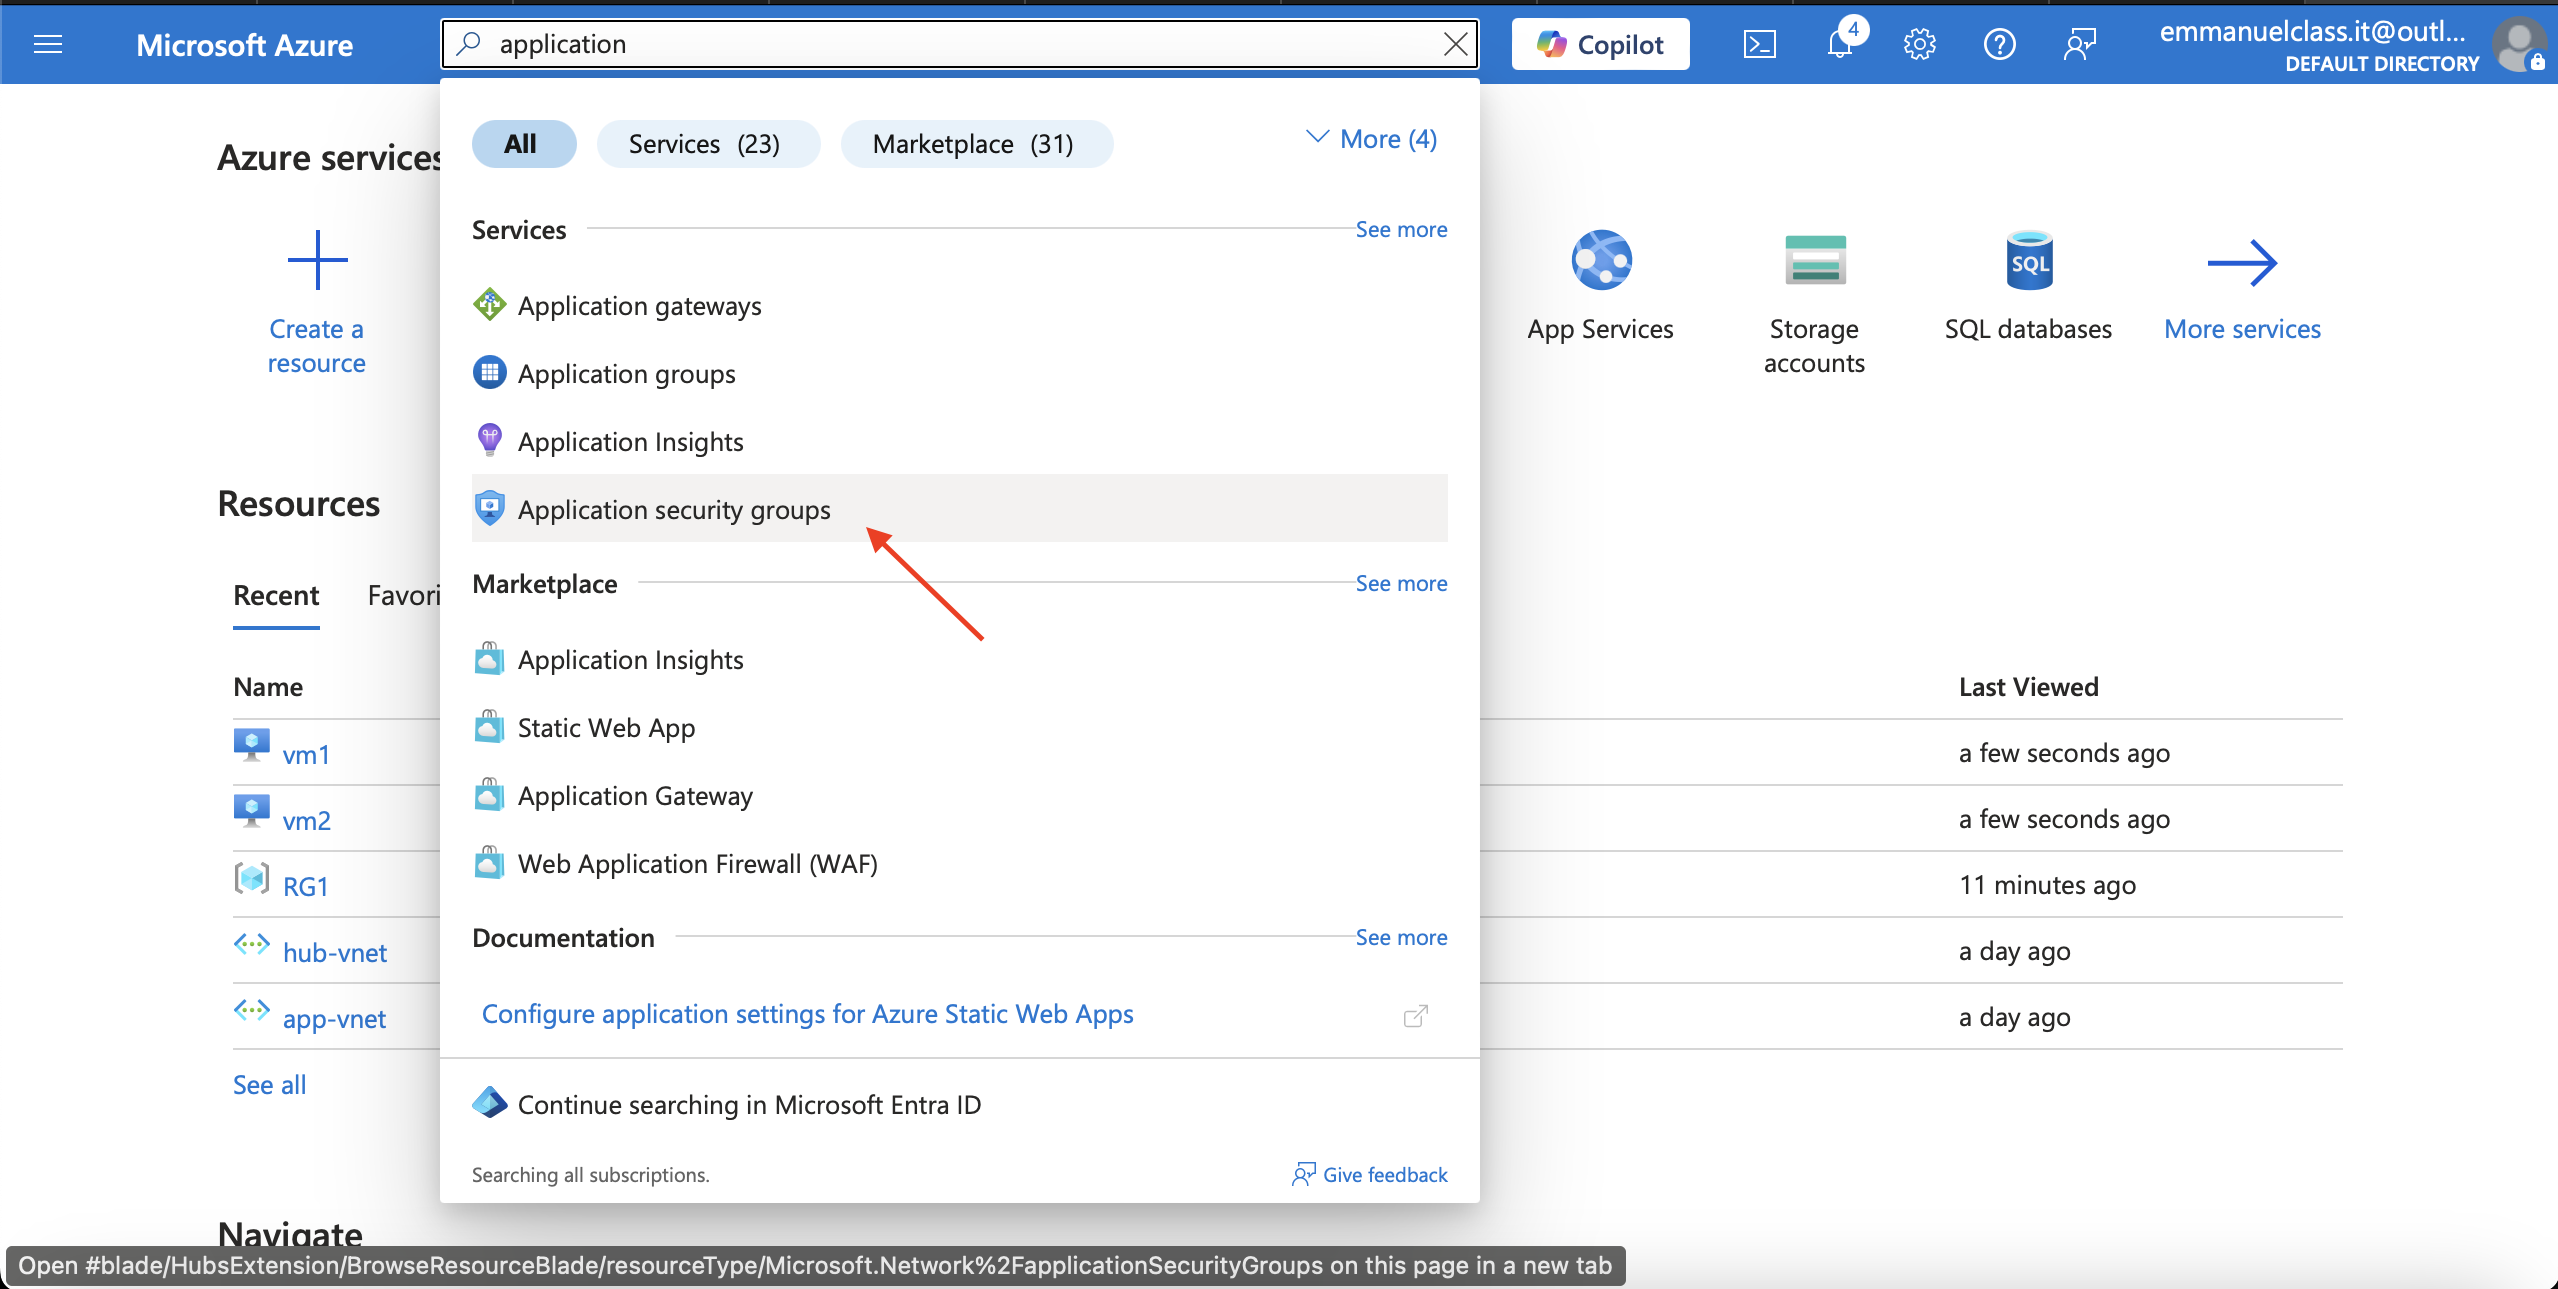Open the hamburger portal menu
This screenshot has width=2558, height=1289.
click(48, 44)
